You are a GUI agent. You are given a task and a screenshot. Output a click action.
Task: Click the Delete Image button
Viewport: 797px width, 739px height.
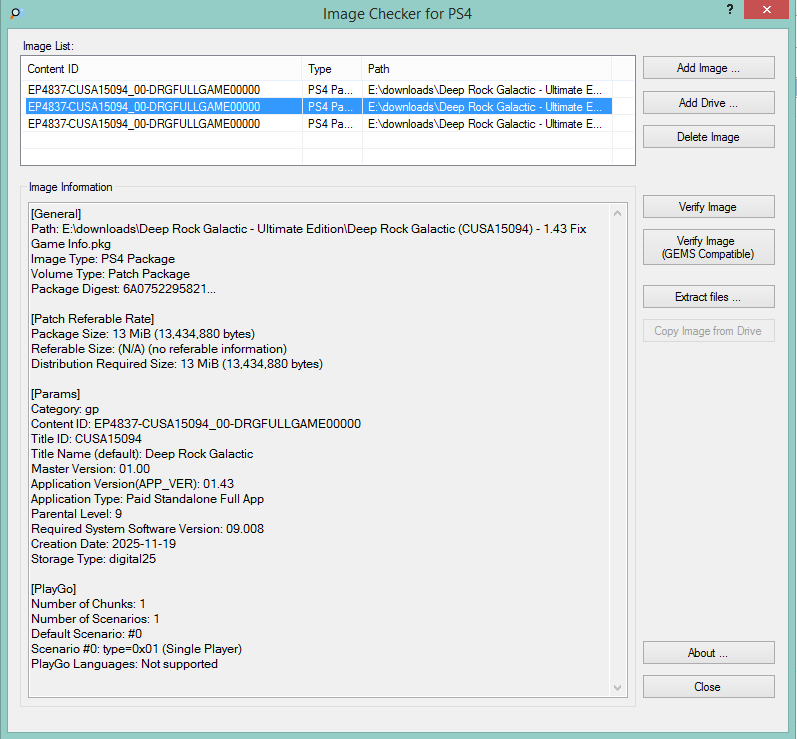tap(708, 137)
